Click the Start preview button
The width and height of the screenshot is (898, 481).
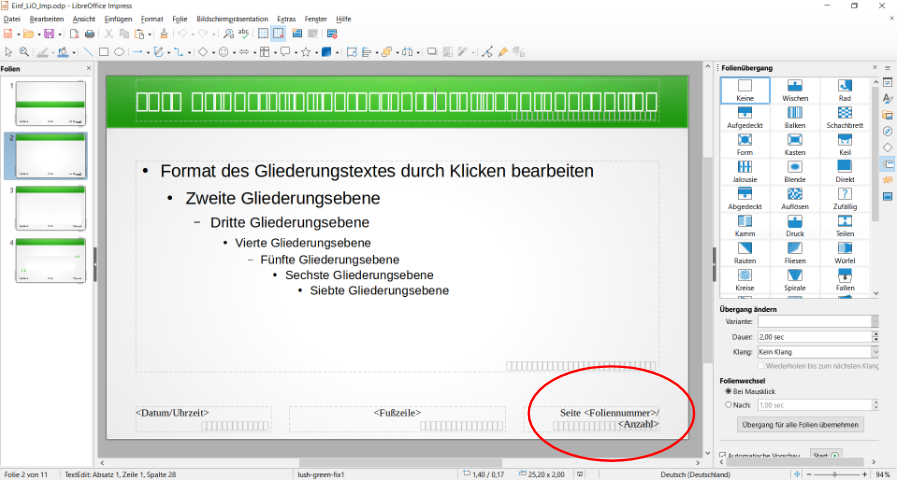tap(826, 456)
